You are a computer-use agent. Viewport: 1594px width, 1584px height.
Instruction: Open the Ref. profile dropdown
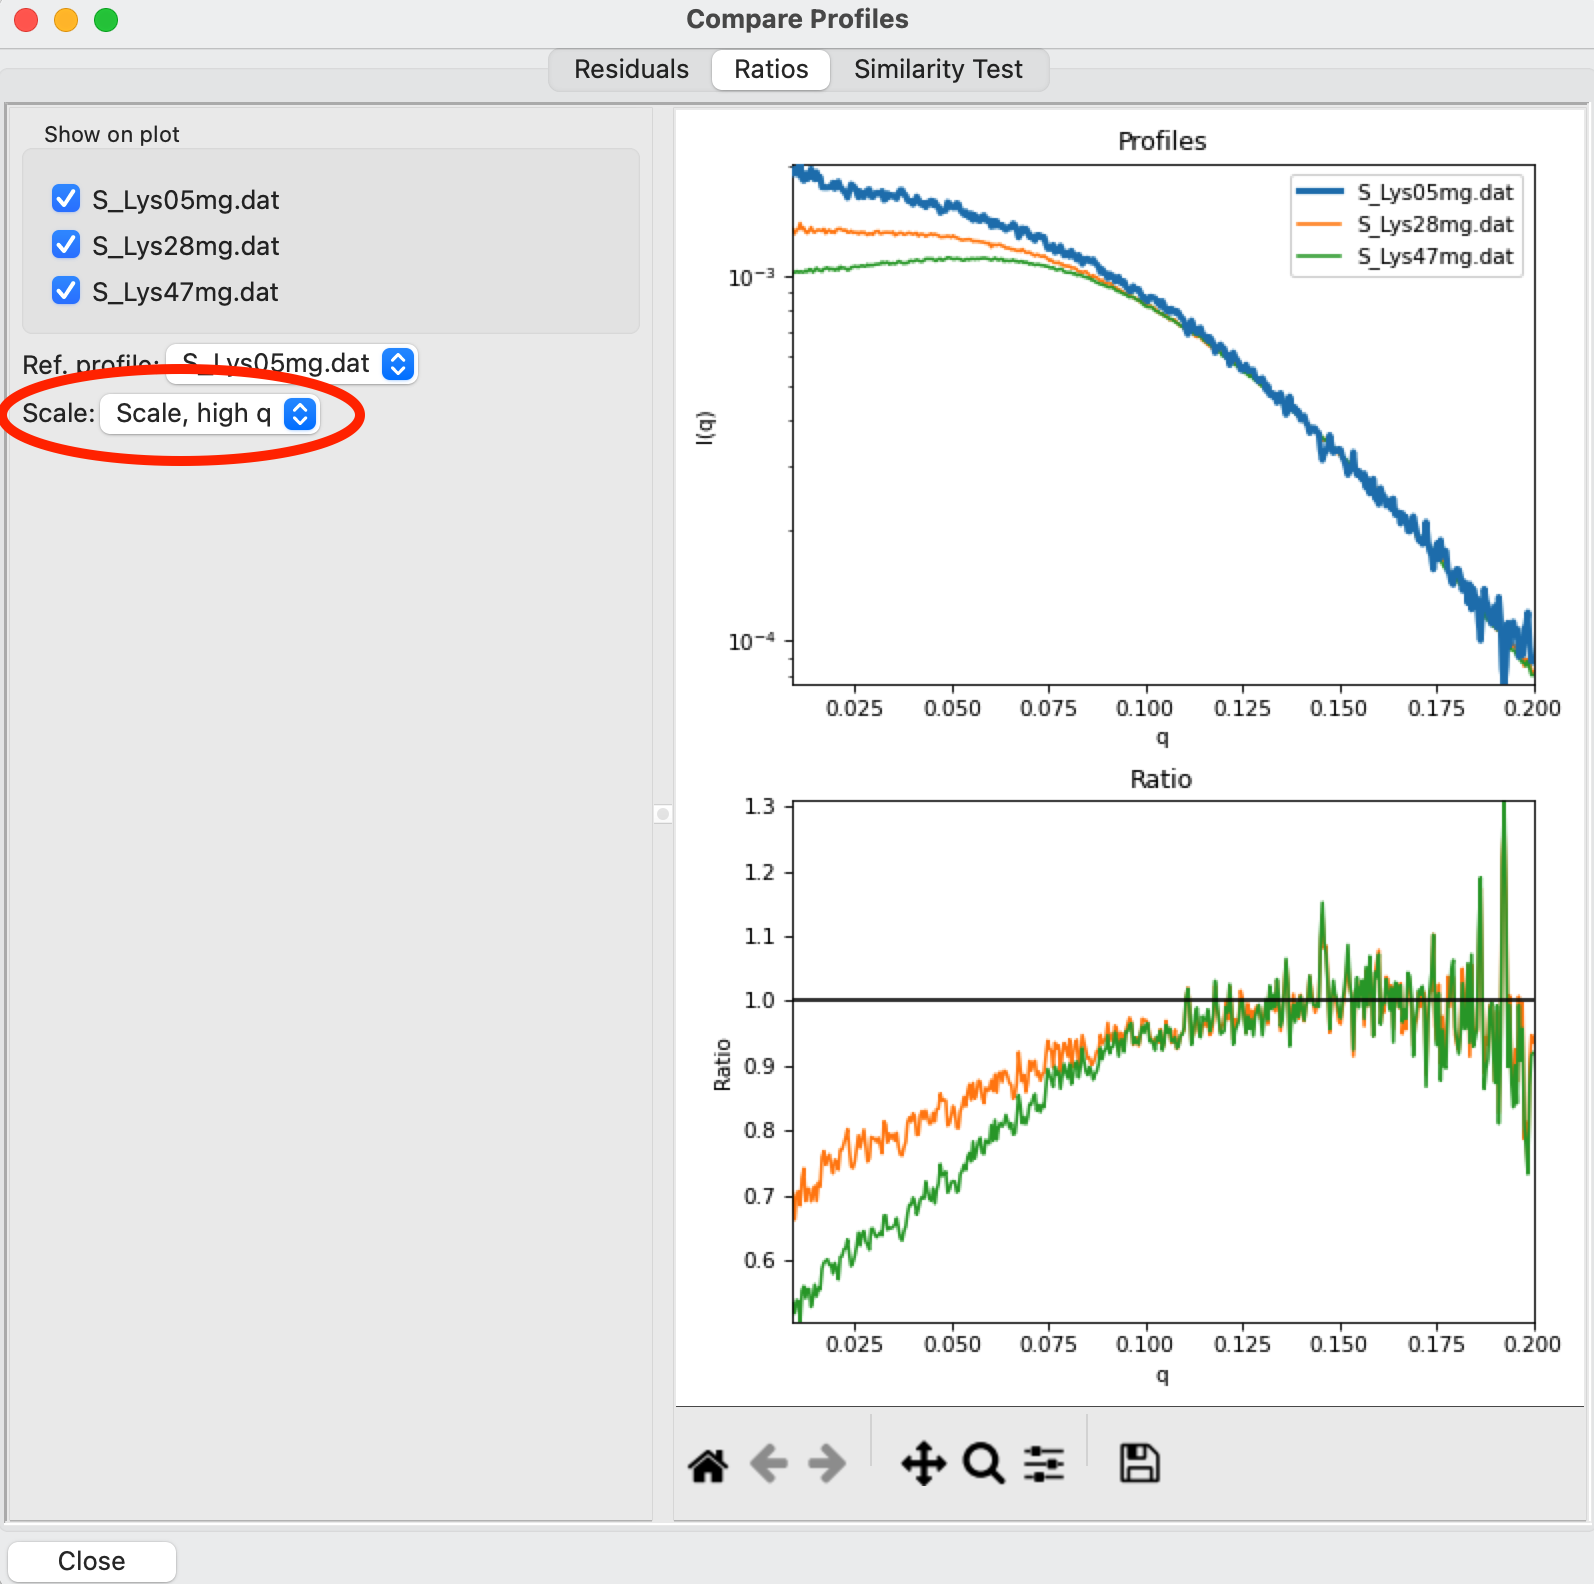click(x=292, y=364)
